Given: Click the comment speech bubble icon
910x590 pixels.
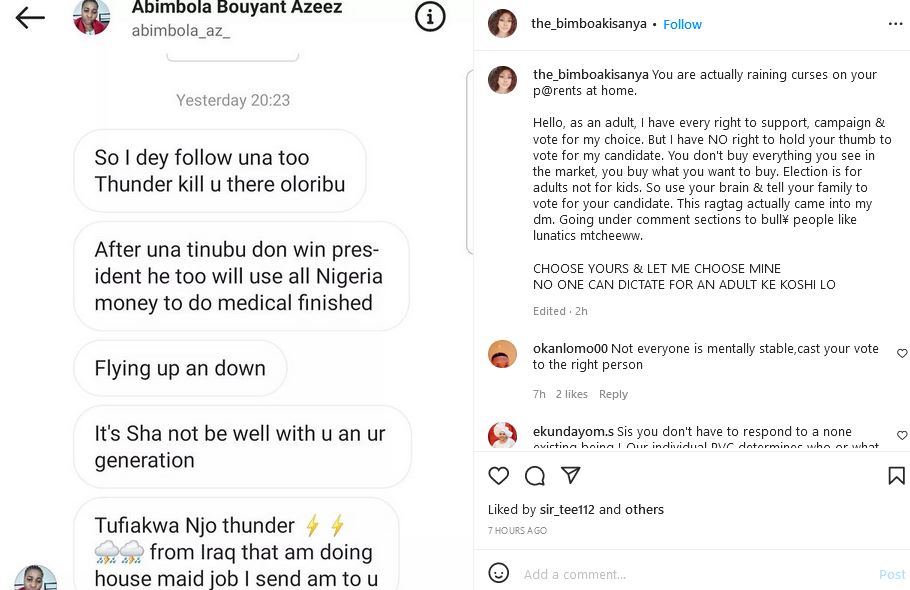Looking at the screenshot, I should (x=535, y=476).
